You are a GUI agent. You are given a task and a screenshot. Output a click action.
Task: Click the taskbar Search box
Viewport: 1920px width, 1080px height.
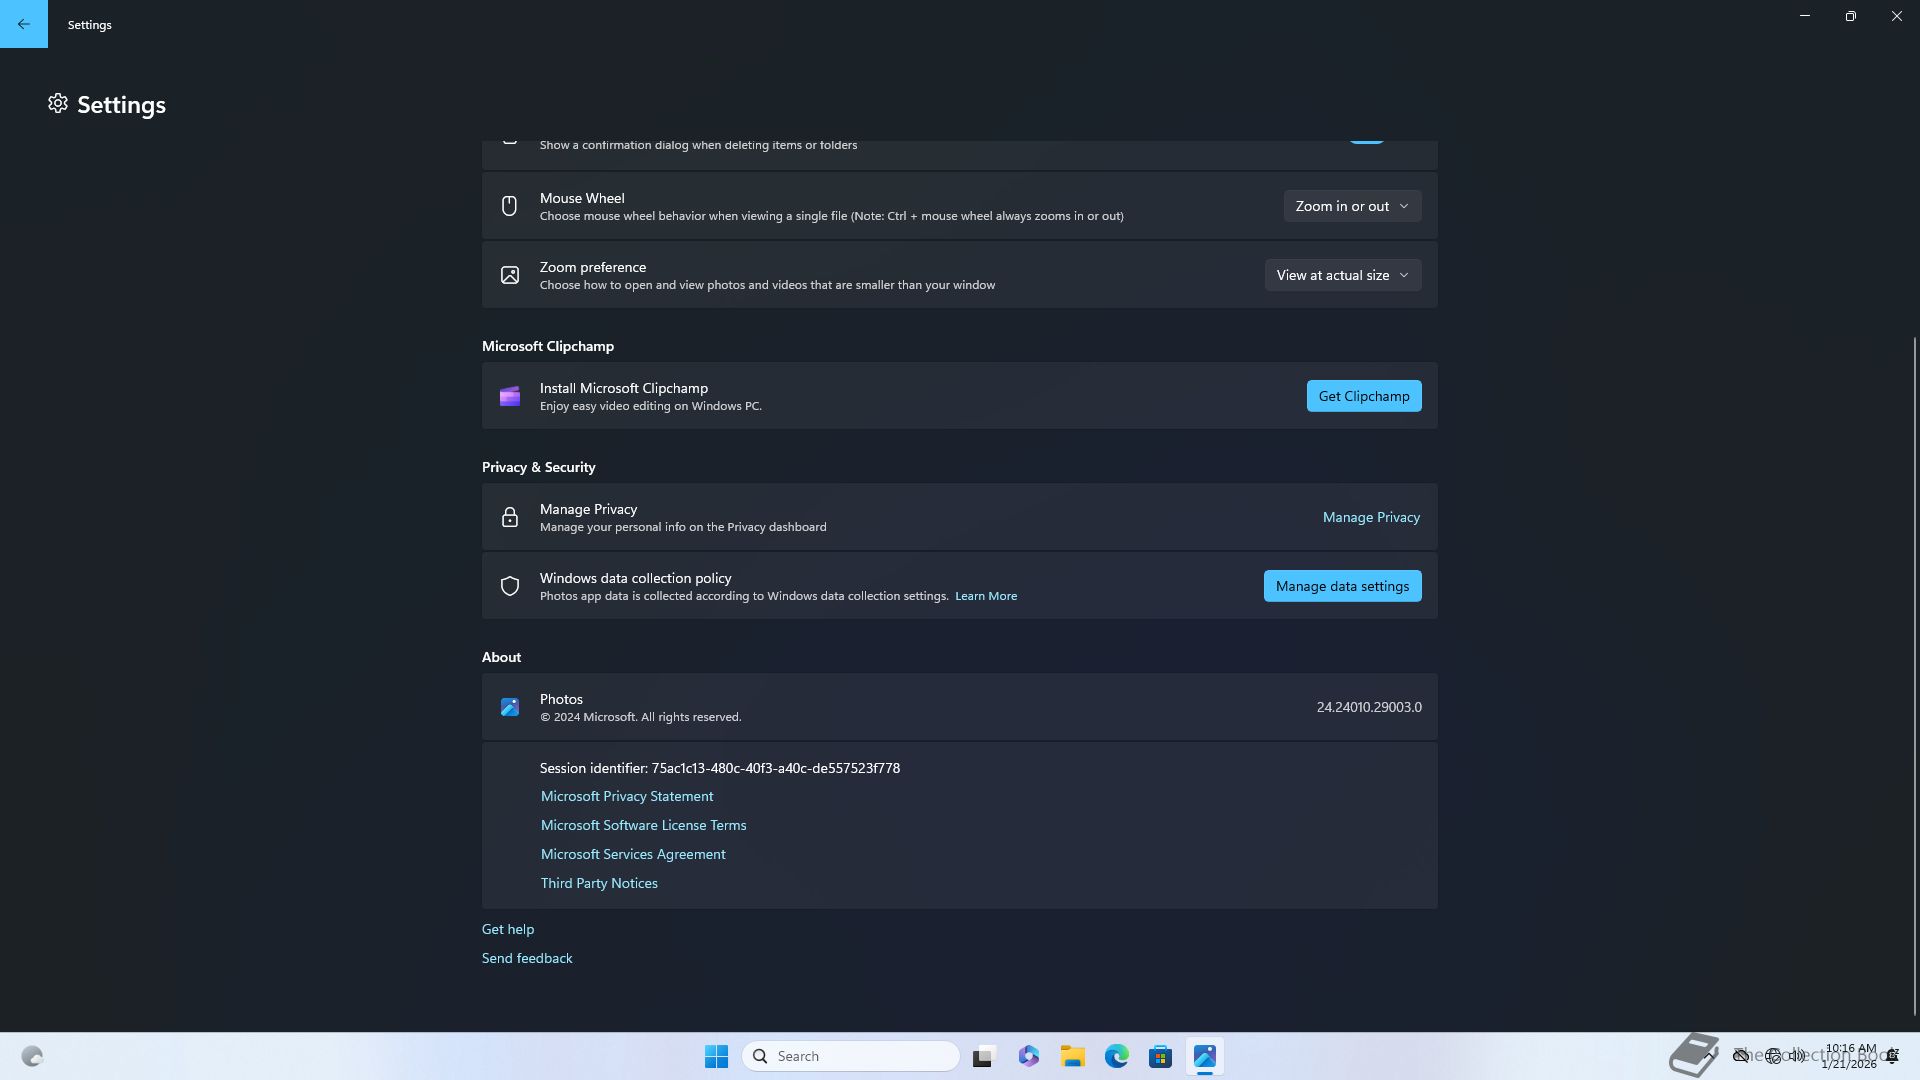(x=851, y=1056)
